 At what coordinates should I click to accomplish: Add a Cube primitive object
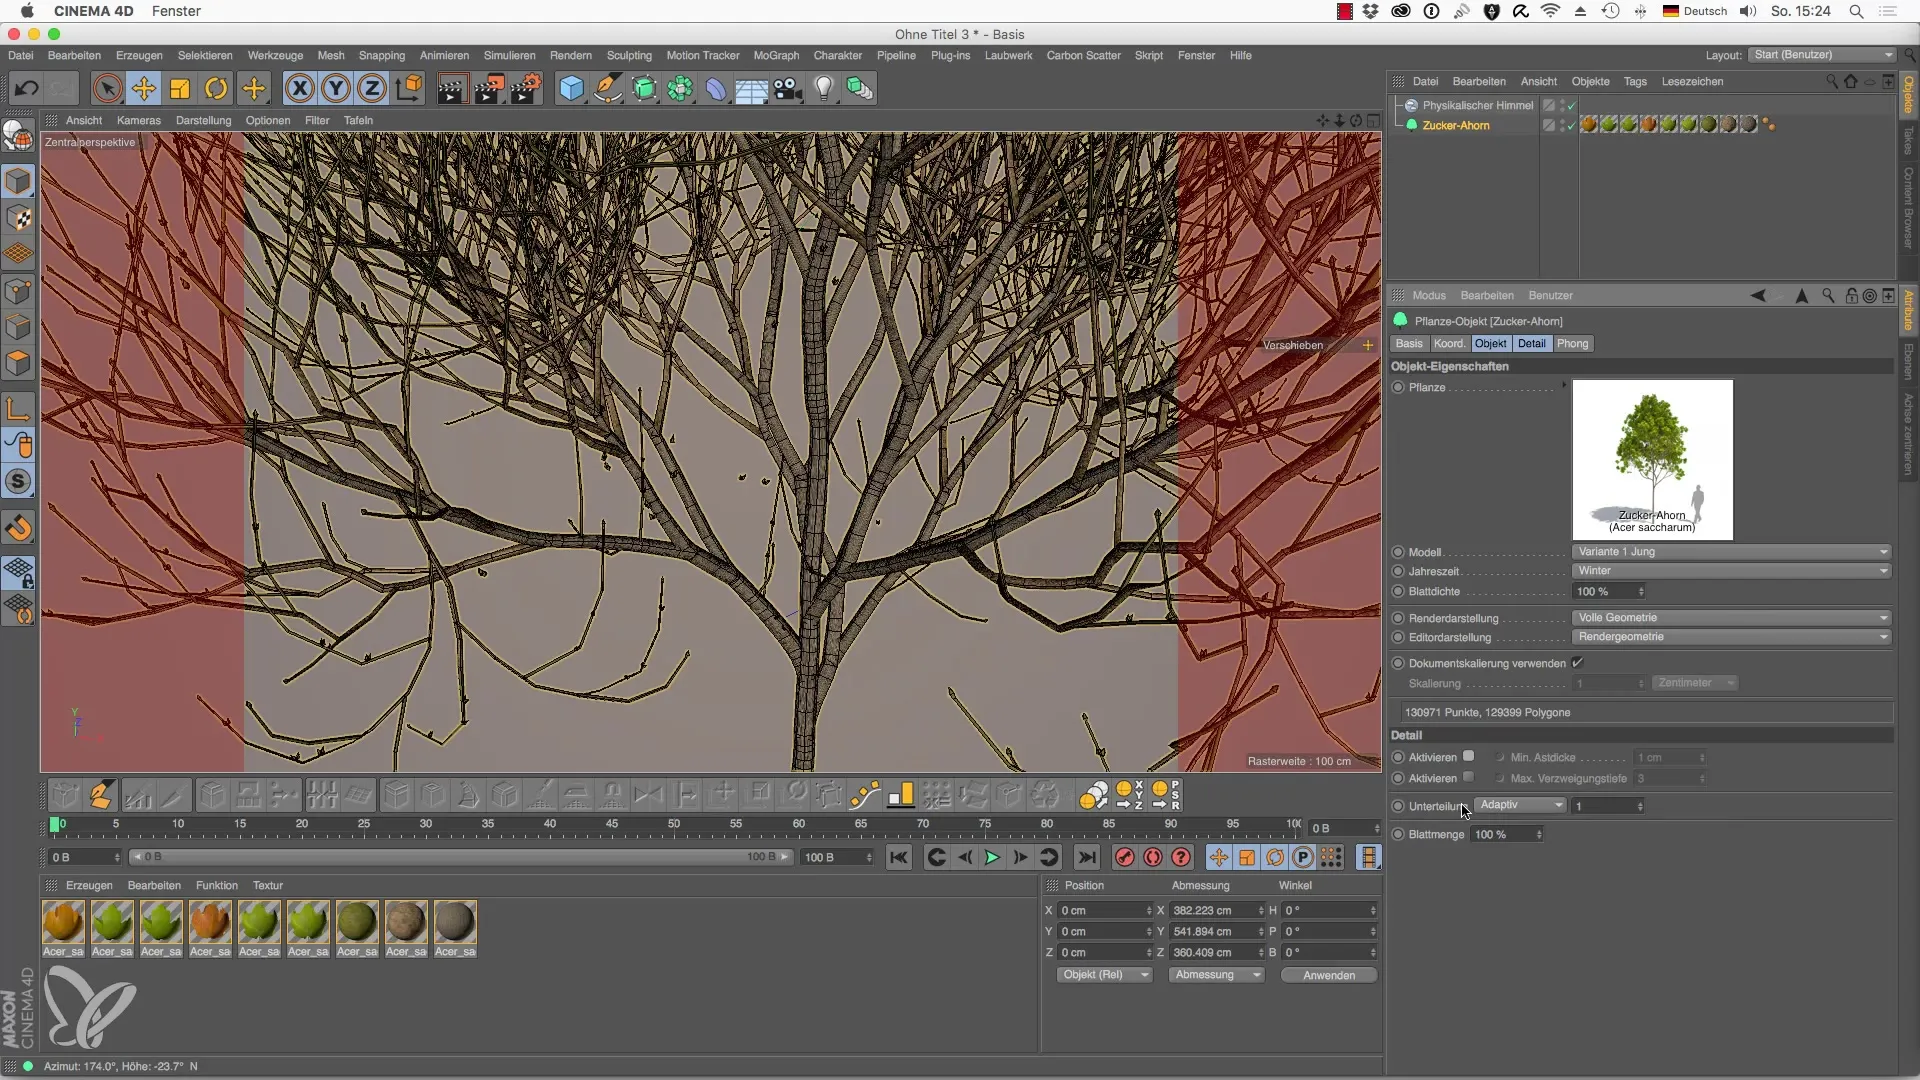tap(571, 88)
